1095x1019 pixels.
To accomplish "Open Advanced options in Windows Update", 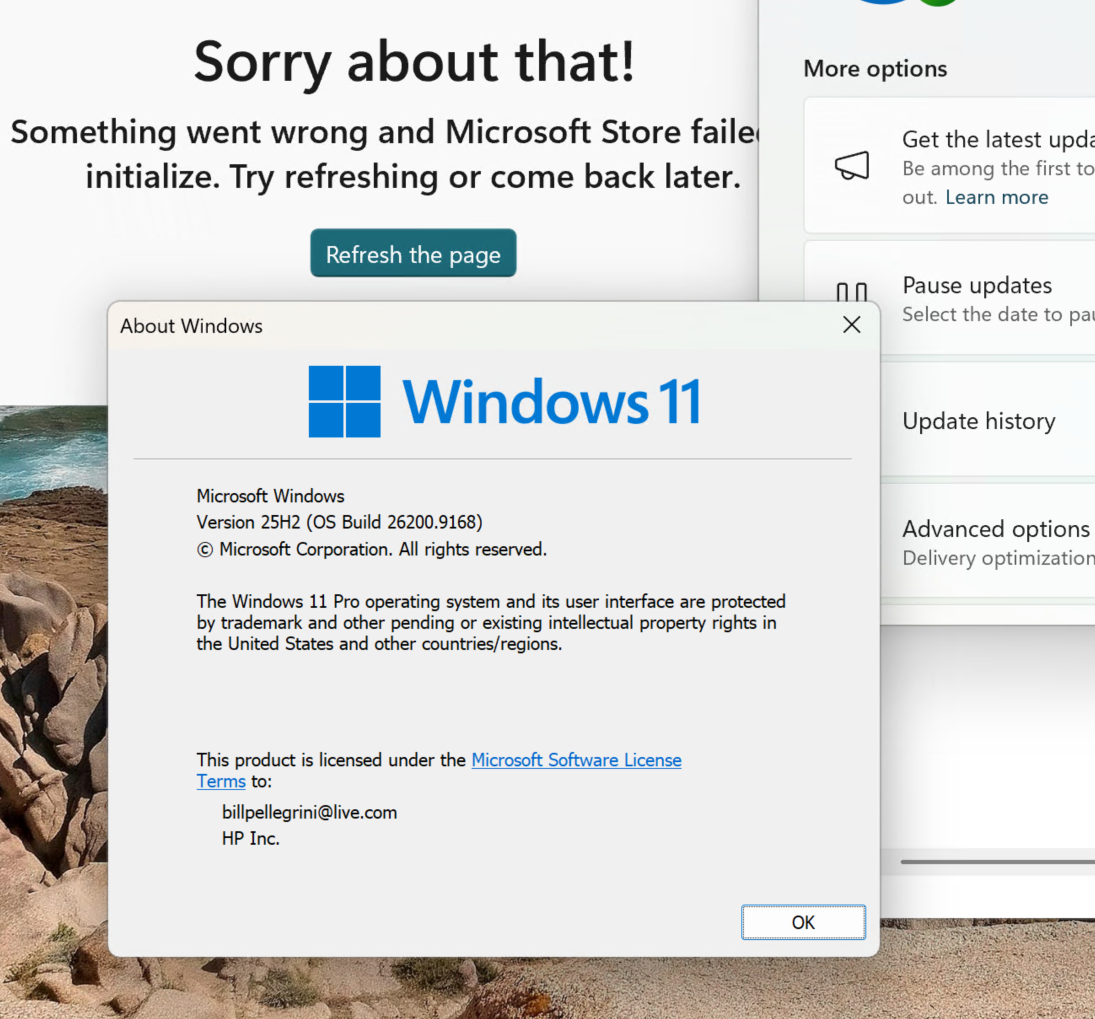I will [x=987, y=541].
